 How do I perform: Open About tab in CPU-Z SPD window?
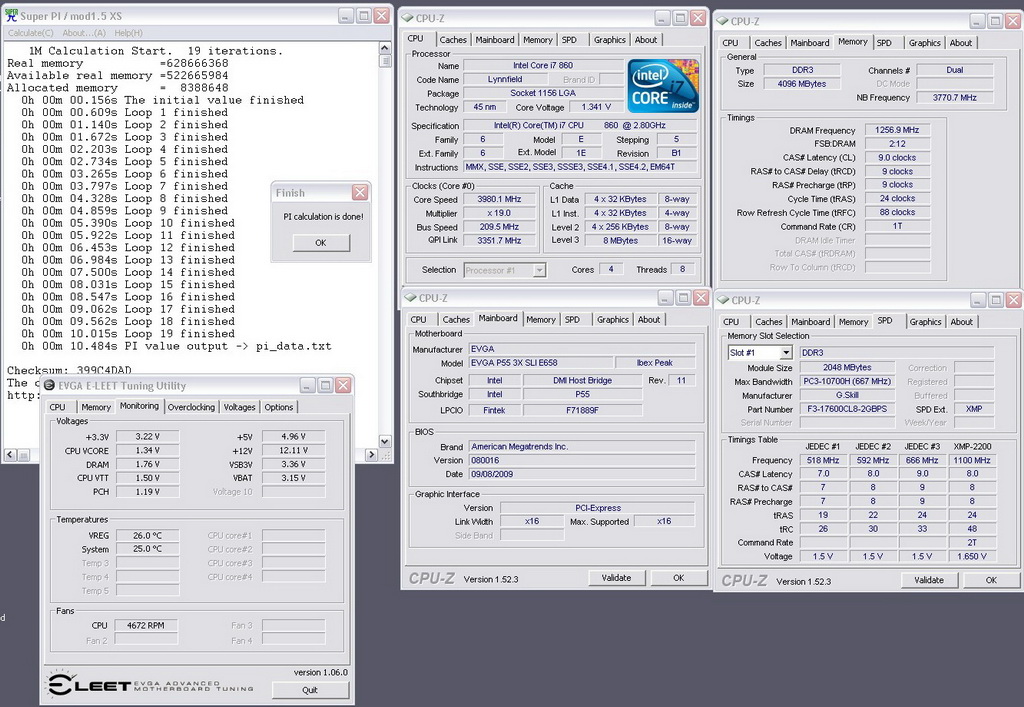pyautogui.click(x=961, y=322)
